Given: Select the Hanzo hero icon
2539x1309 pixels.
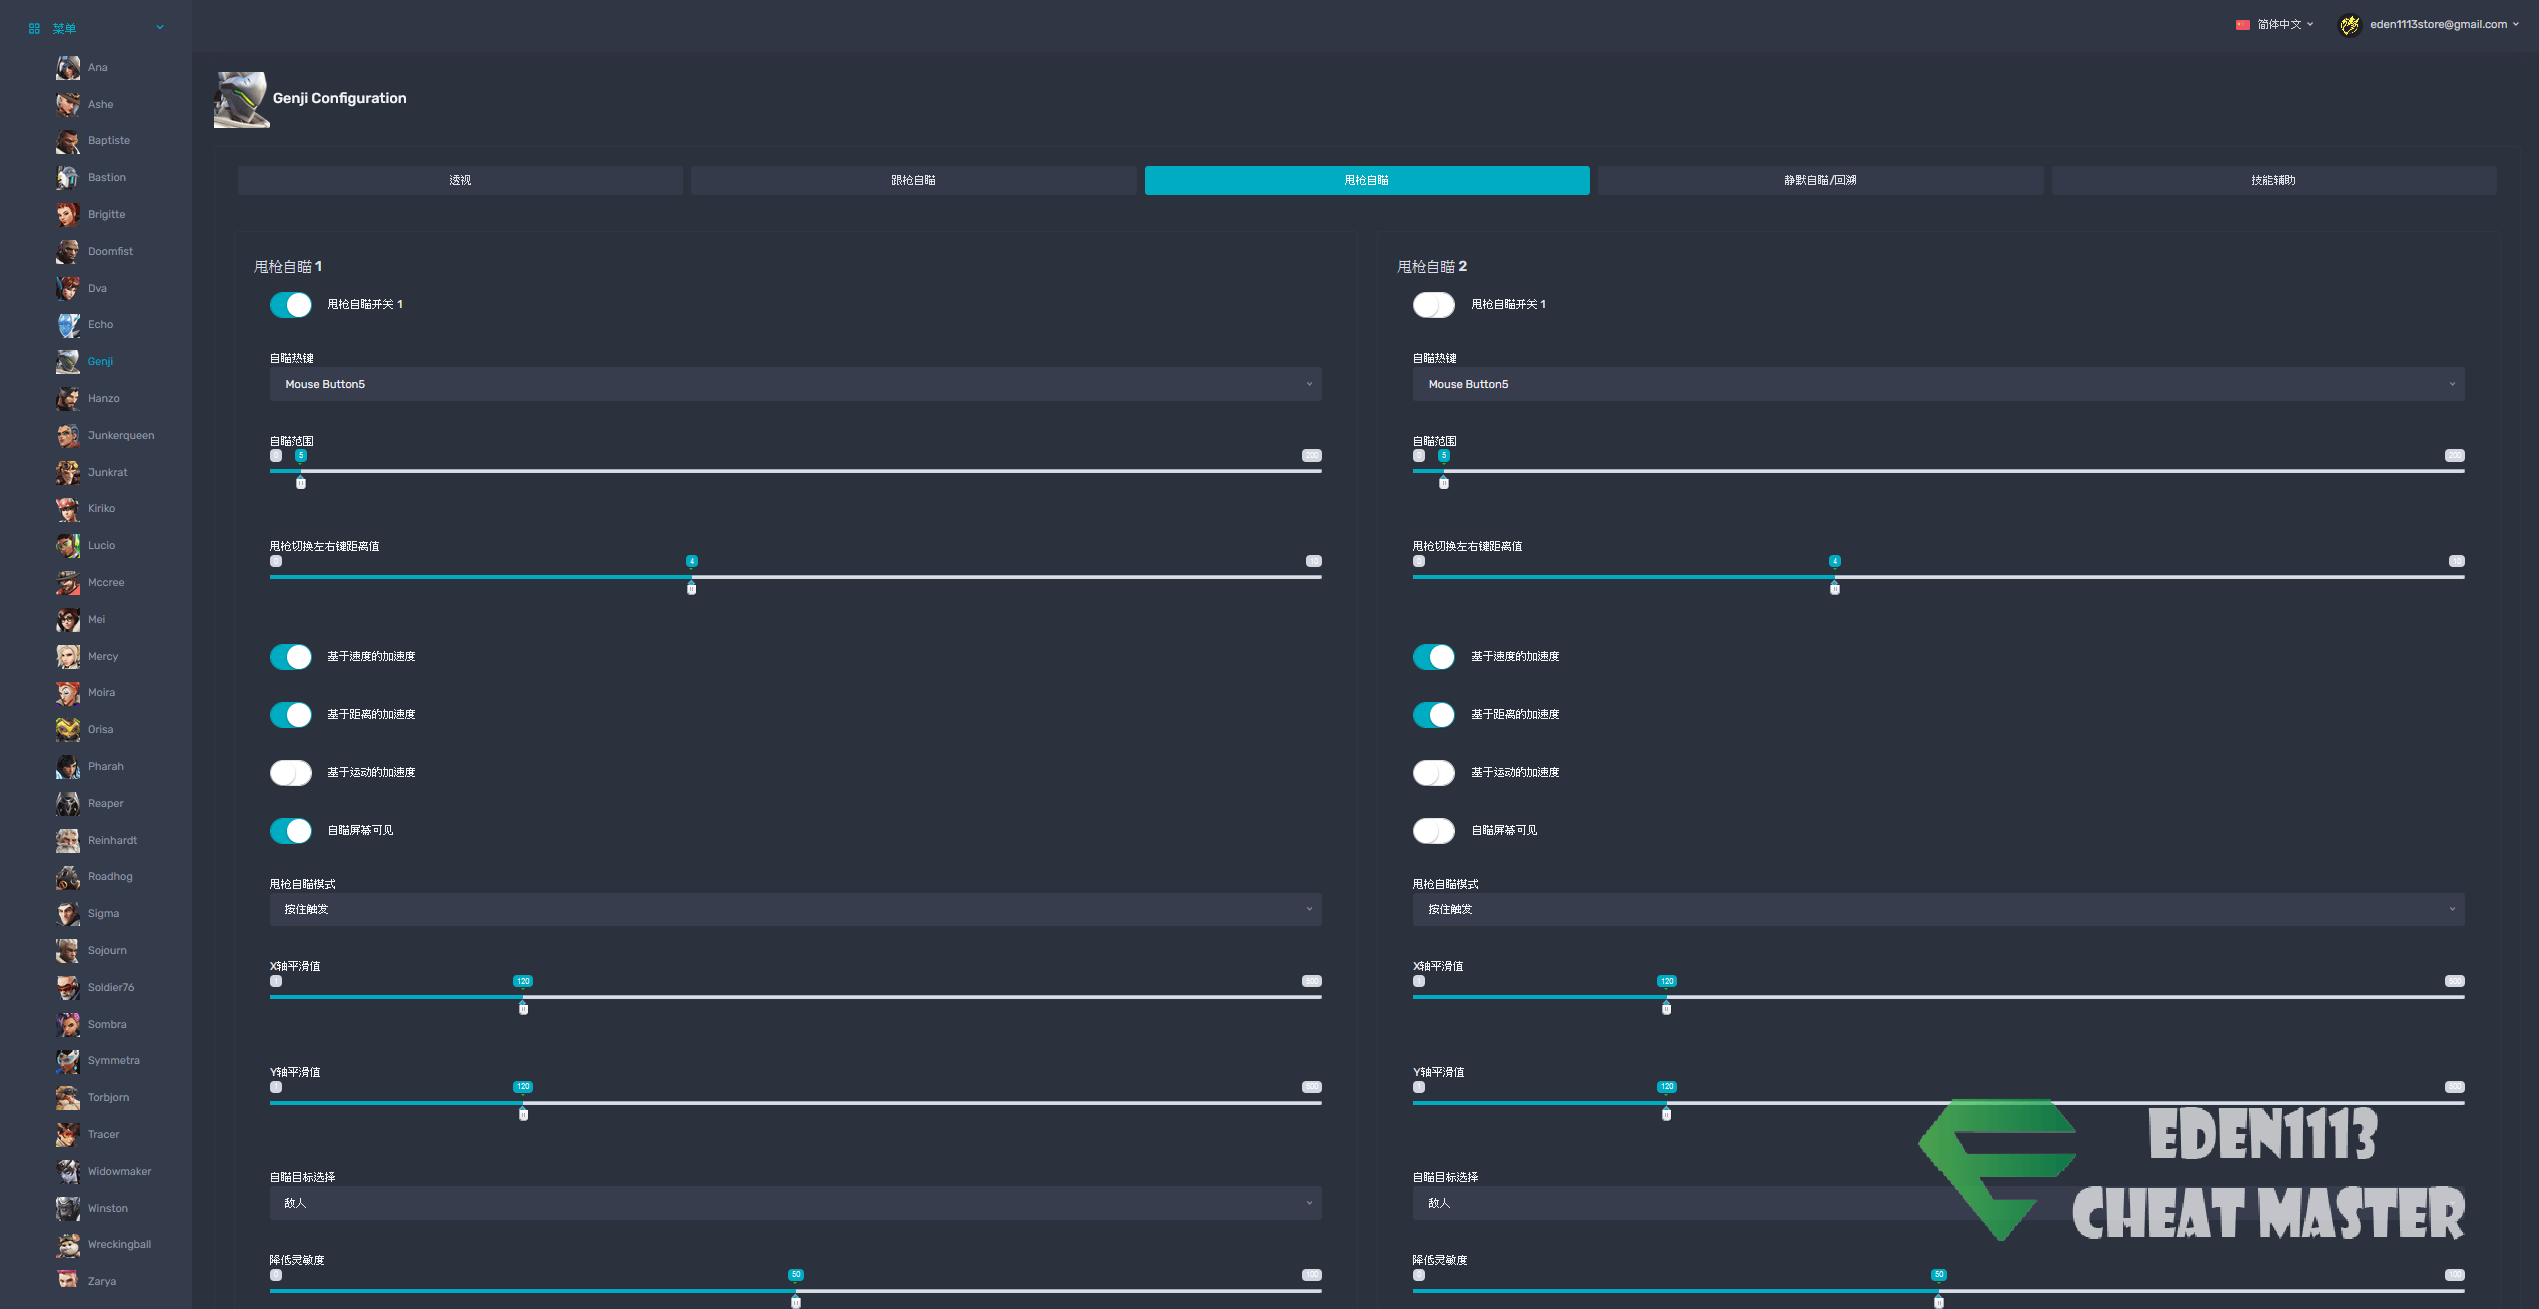Looking at the screenshot, I should (68, 398).
